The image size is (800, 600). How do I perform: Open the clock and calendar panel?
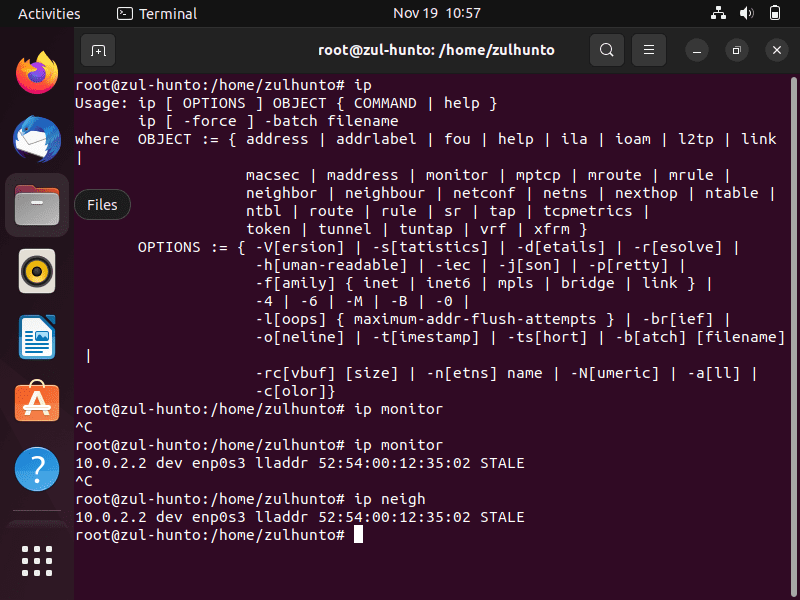point(437,13)
